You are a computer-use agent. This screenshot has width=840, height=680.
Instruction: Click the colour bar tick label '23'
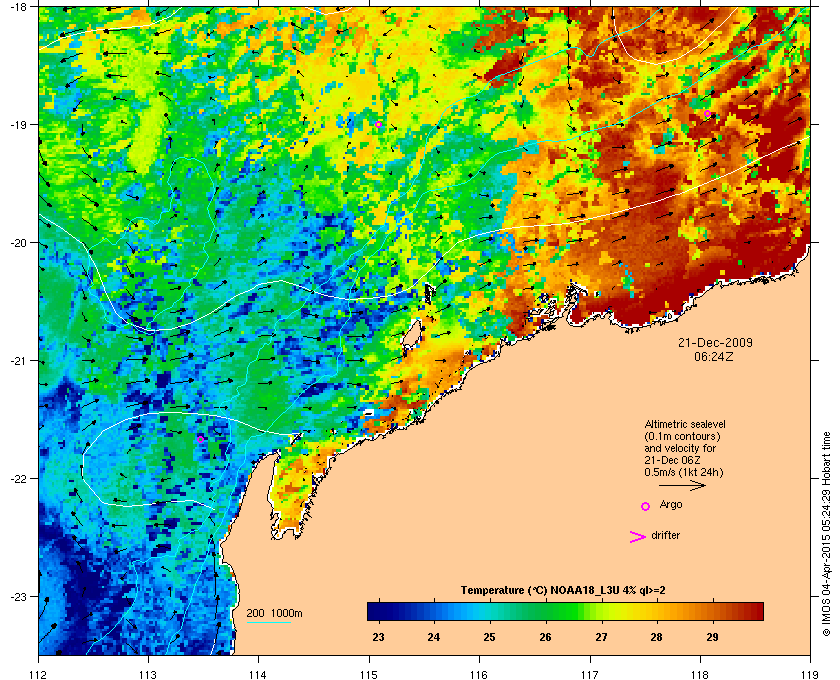point(378,637)
